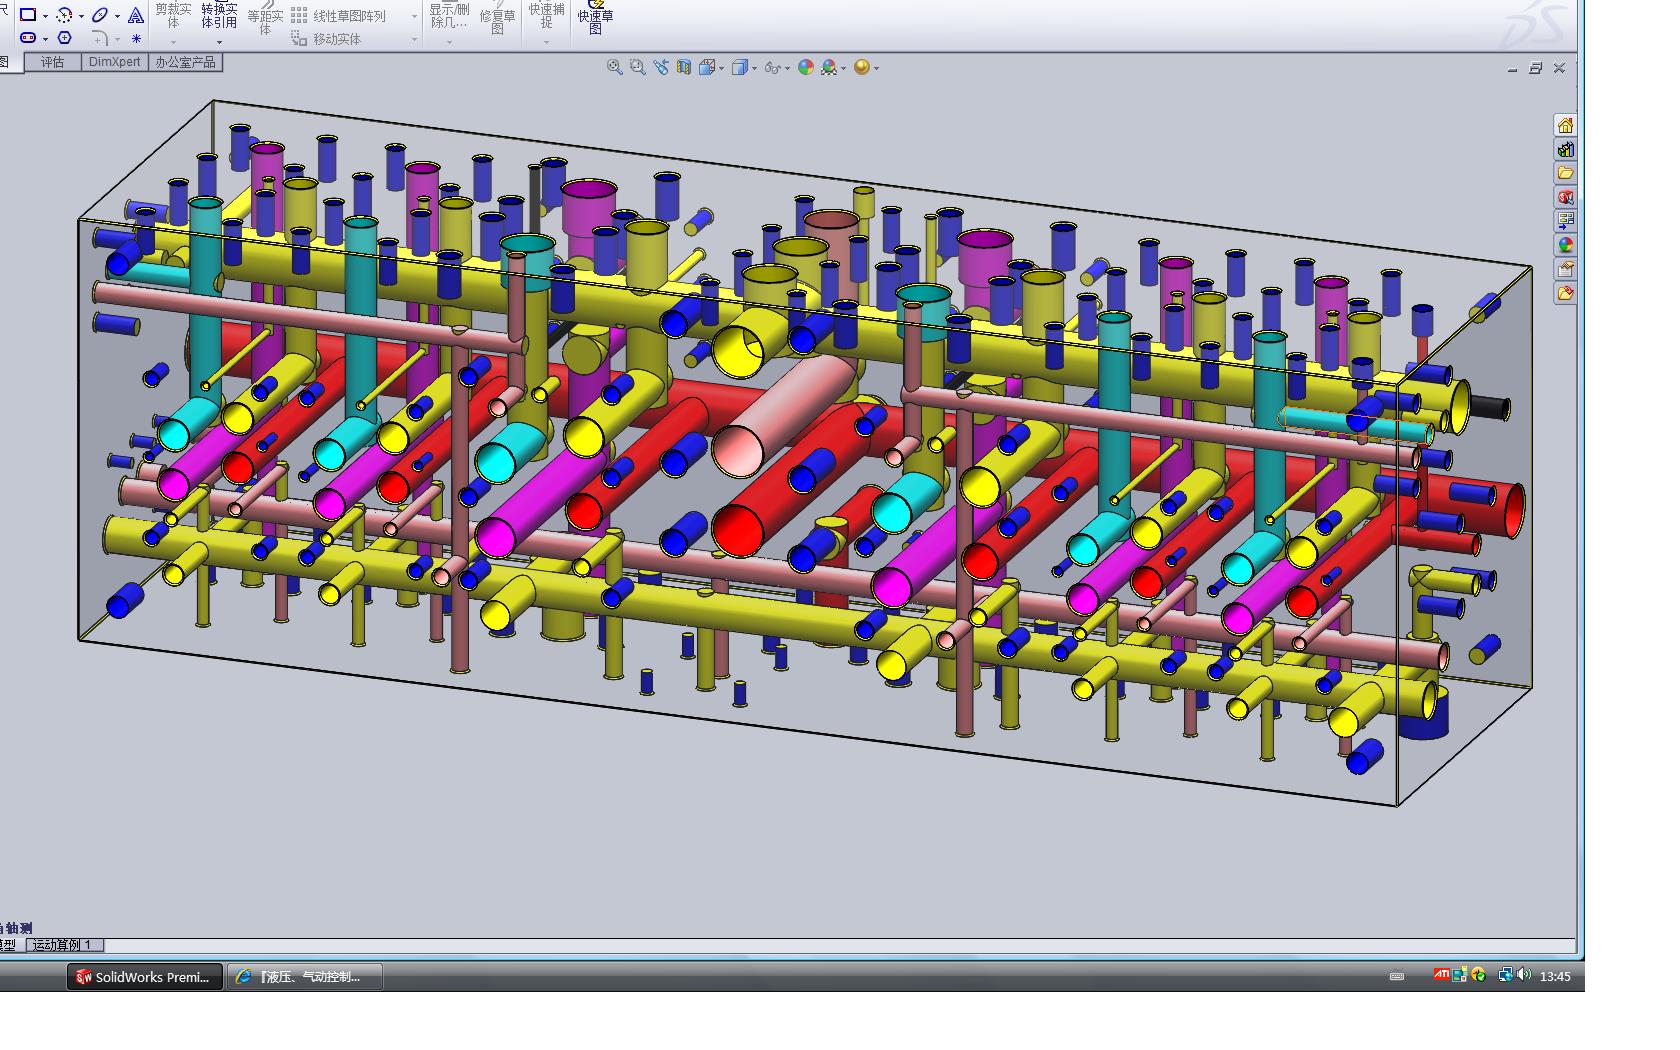The width and height of the screenshot is (1680, 1050).
Task: Toggle the 快速草图 rapid sketch button
Action: 595,18
